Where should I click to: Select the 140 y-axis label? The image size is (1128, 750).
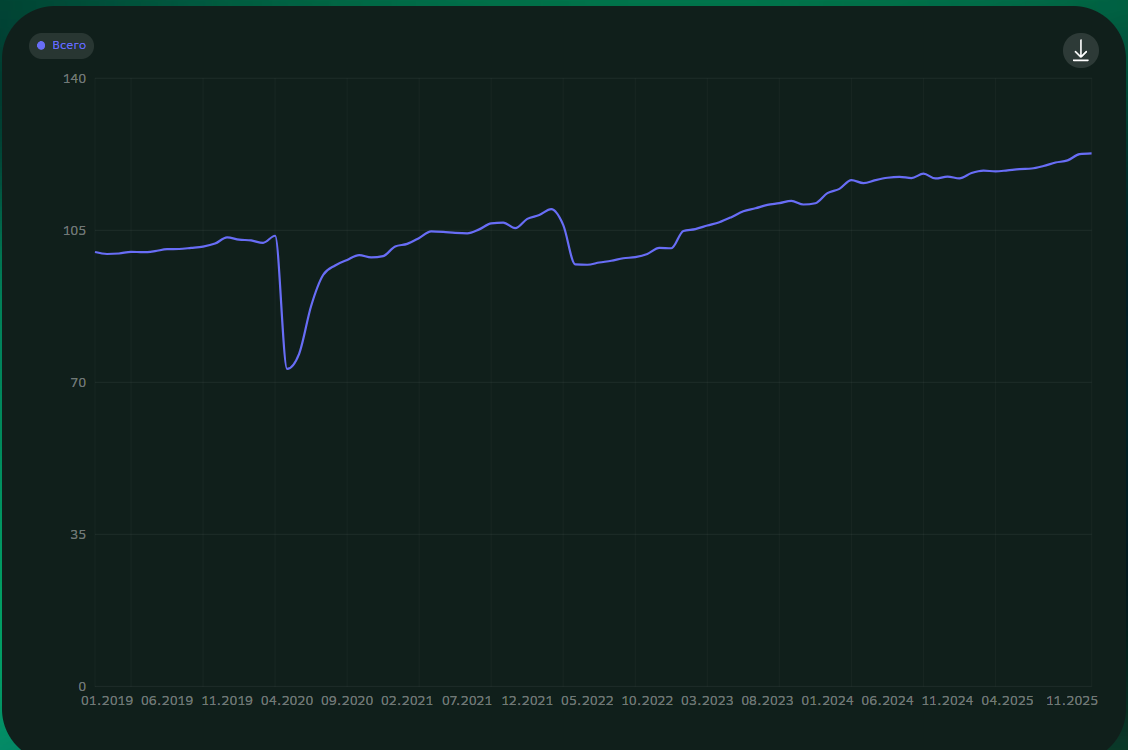pos(75,78)
